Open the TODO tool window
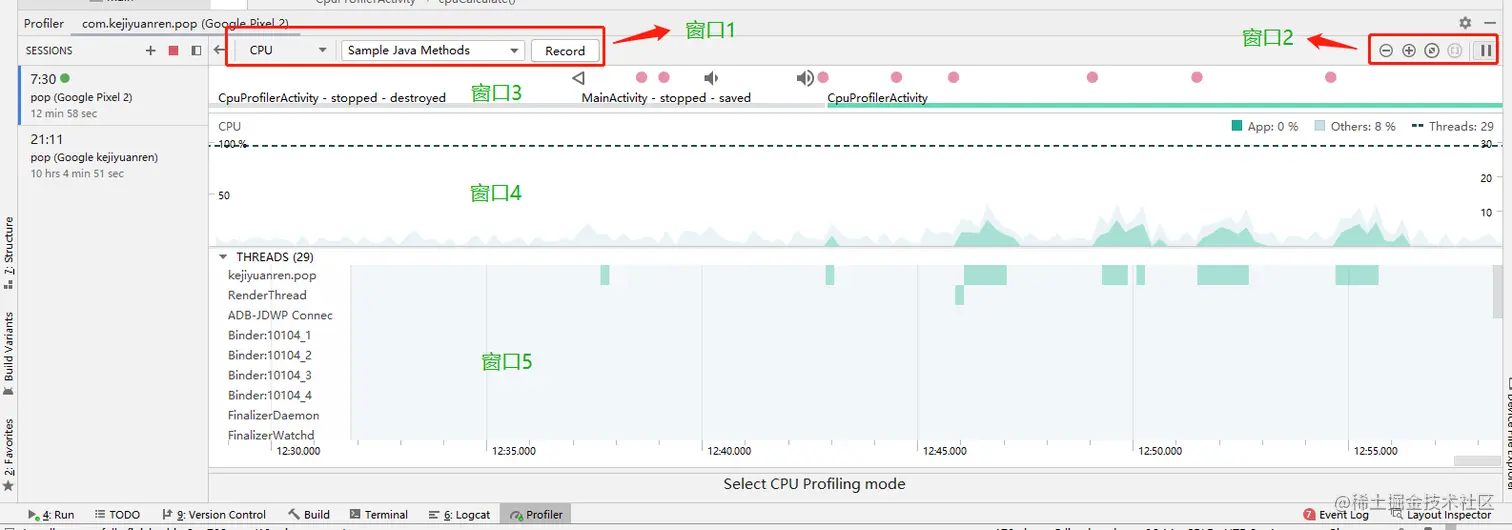Image resolution: width=1512 pixels, height=530 pixels. (117, 515)
